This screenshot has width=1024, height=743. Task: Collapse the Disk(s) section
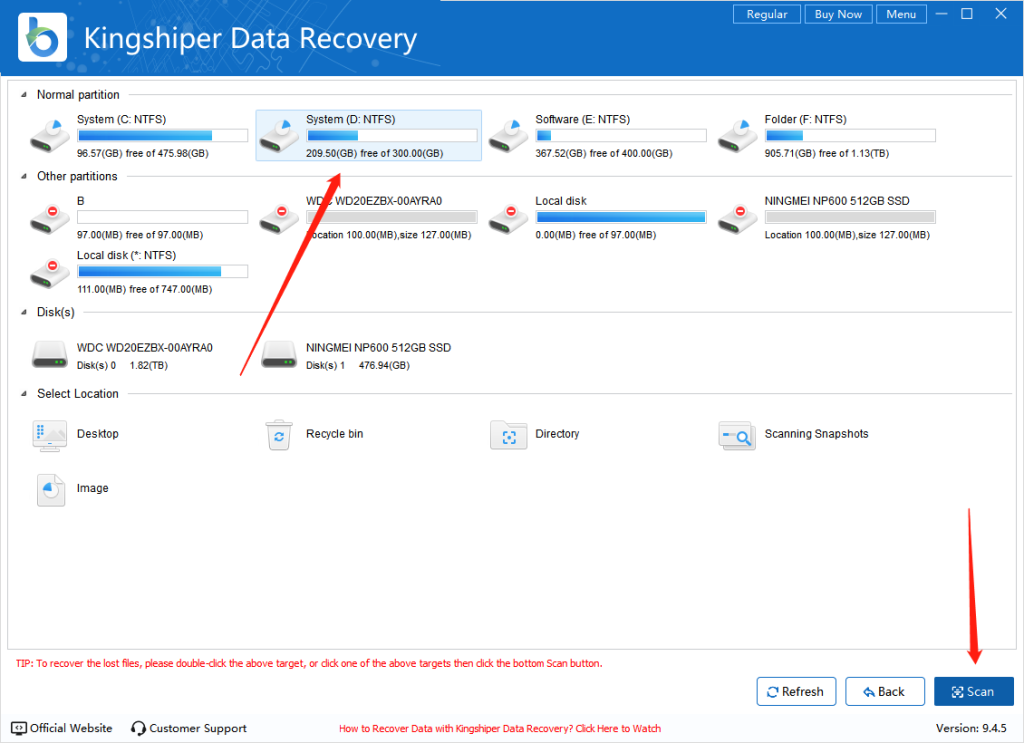pos(24,312)
